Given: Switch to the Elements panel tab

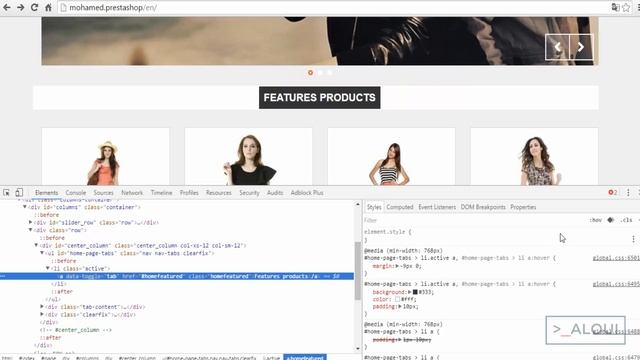Looking at the screenshot, I should point(47,193).
